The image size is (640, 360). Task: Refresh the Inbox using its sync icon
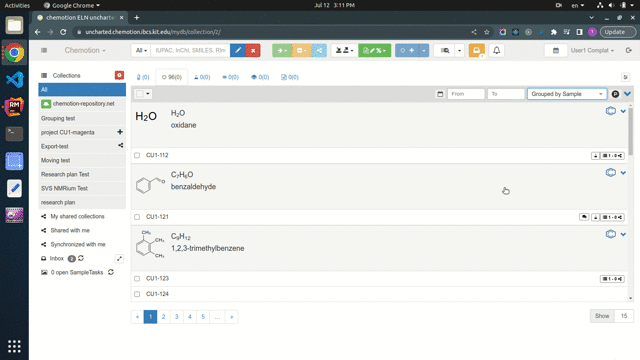(81, 258)
